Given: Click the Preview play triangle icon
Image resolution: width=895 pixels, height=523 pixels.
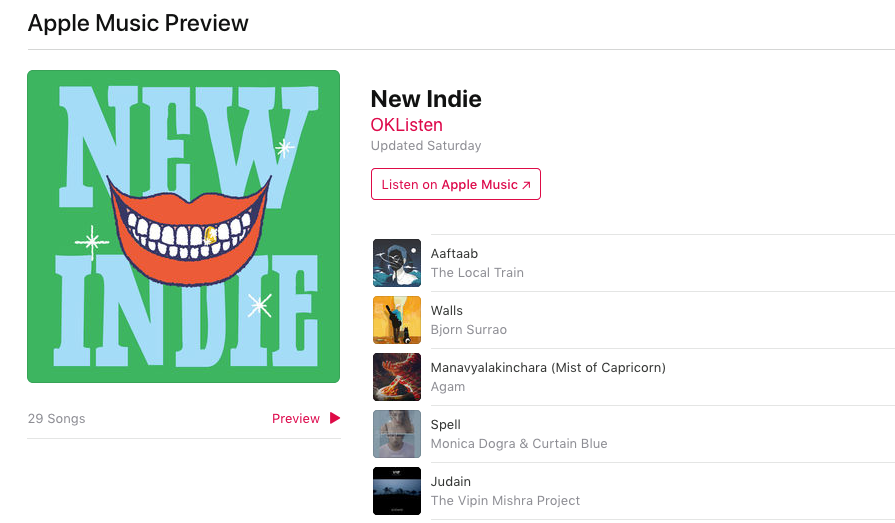Looking at the screenshot, I should click(x=335, y=418).
